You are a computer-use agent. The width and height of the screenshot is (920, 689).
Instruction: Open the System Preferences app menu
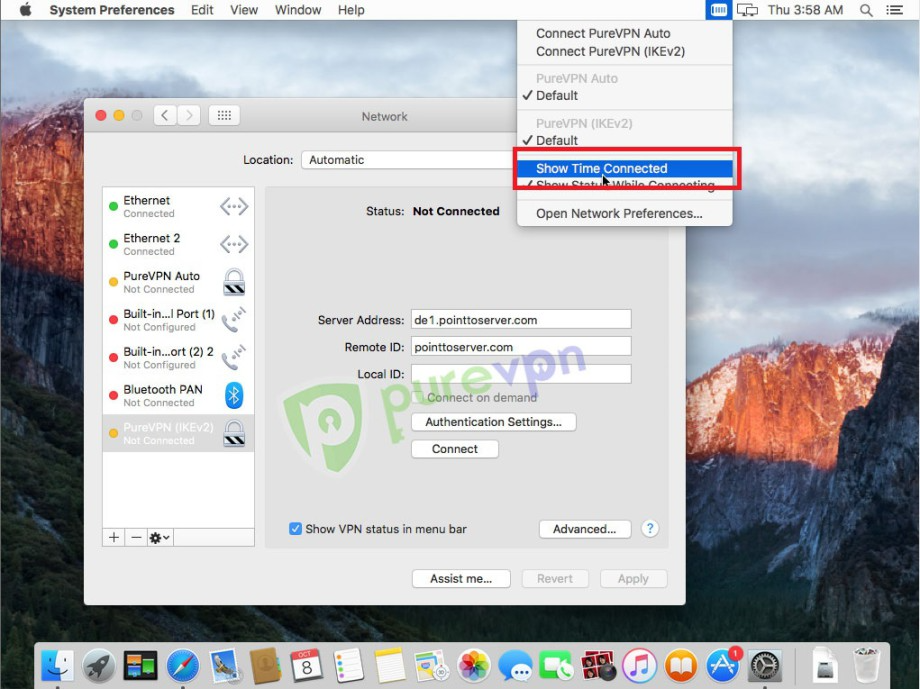[111, 10]
